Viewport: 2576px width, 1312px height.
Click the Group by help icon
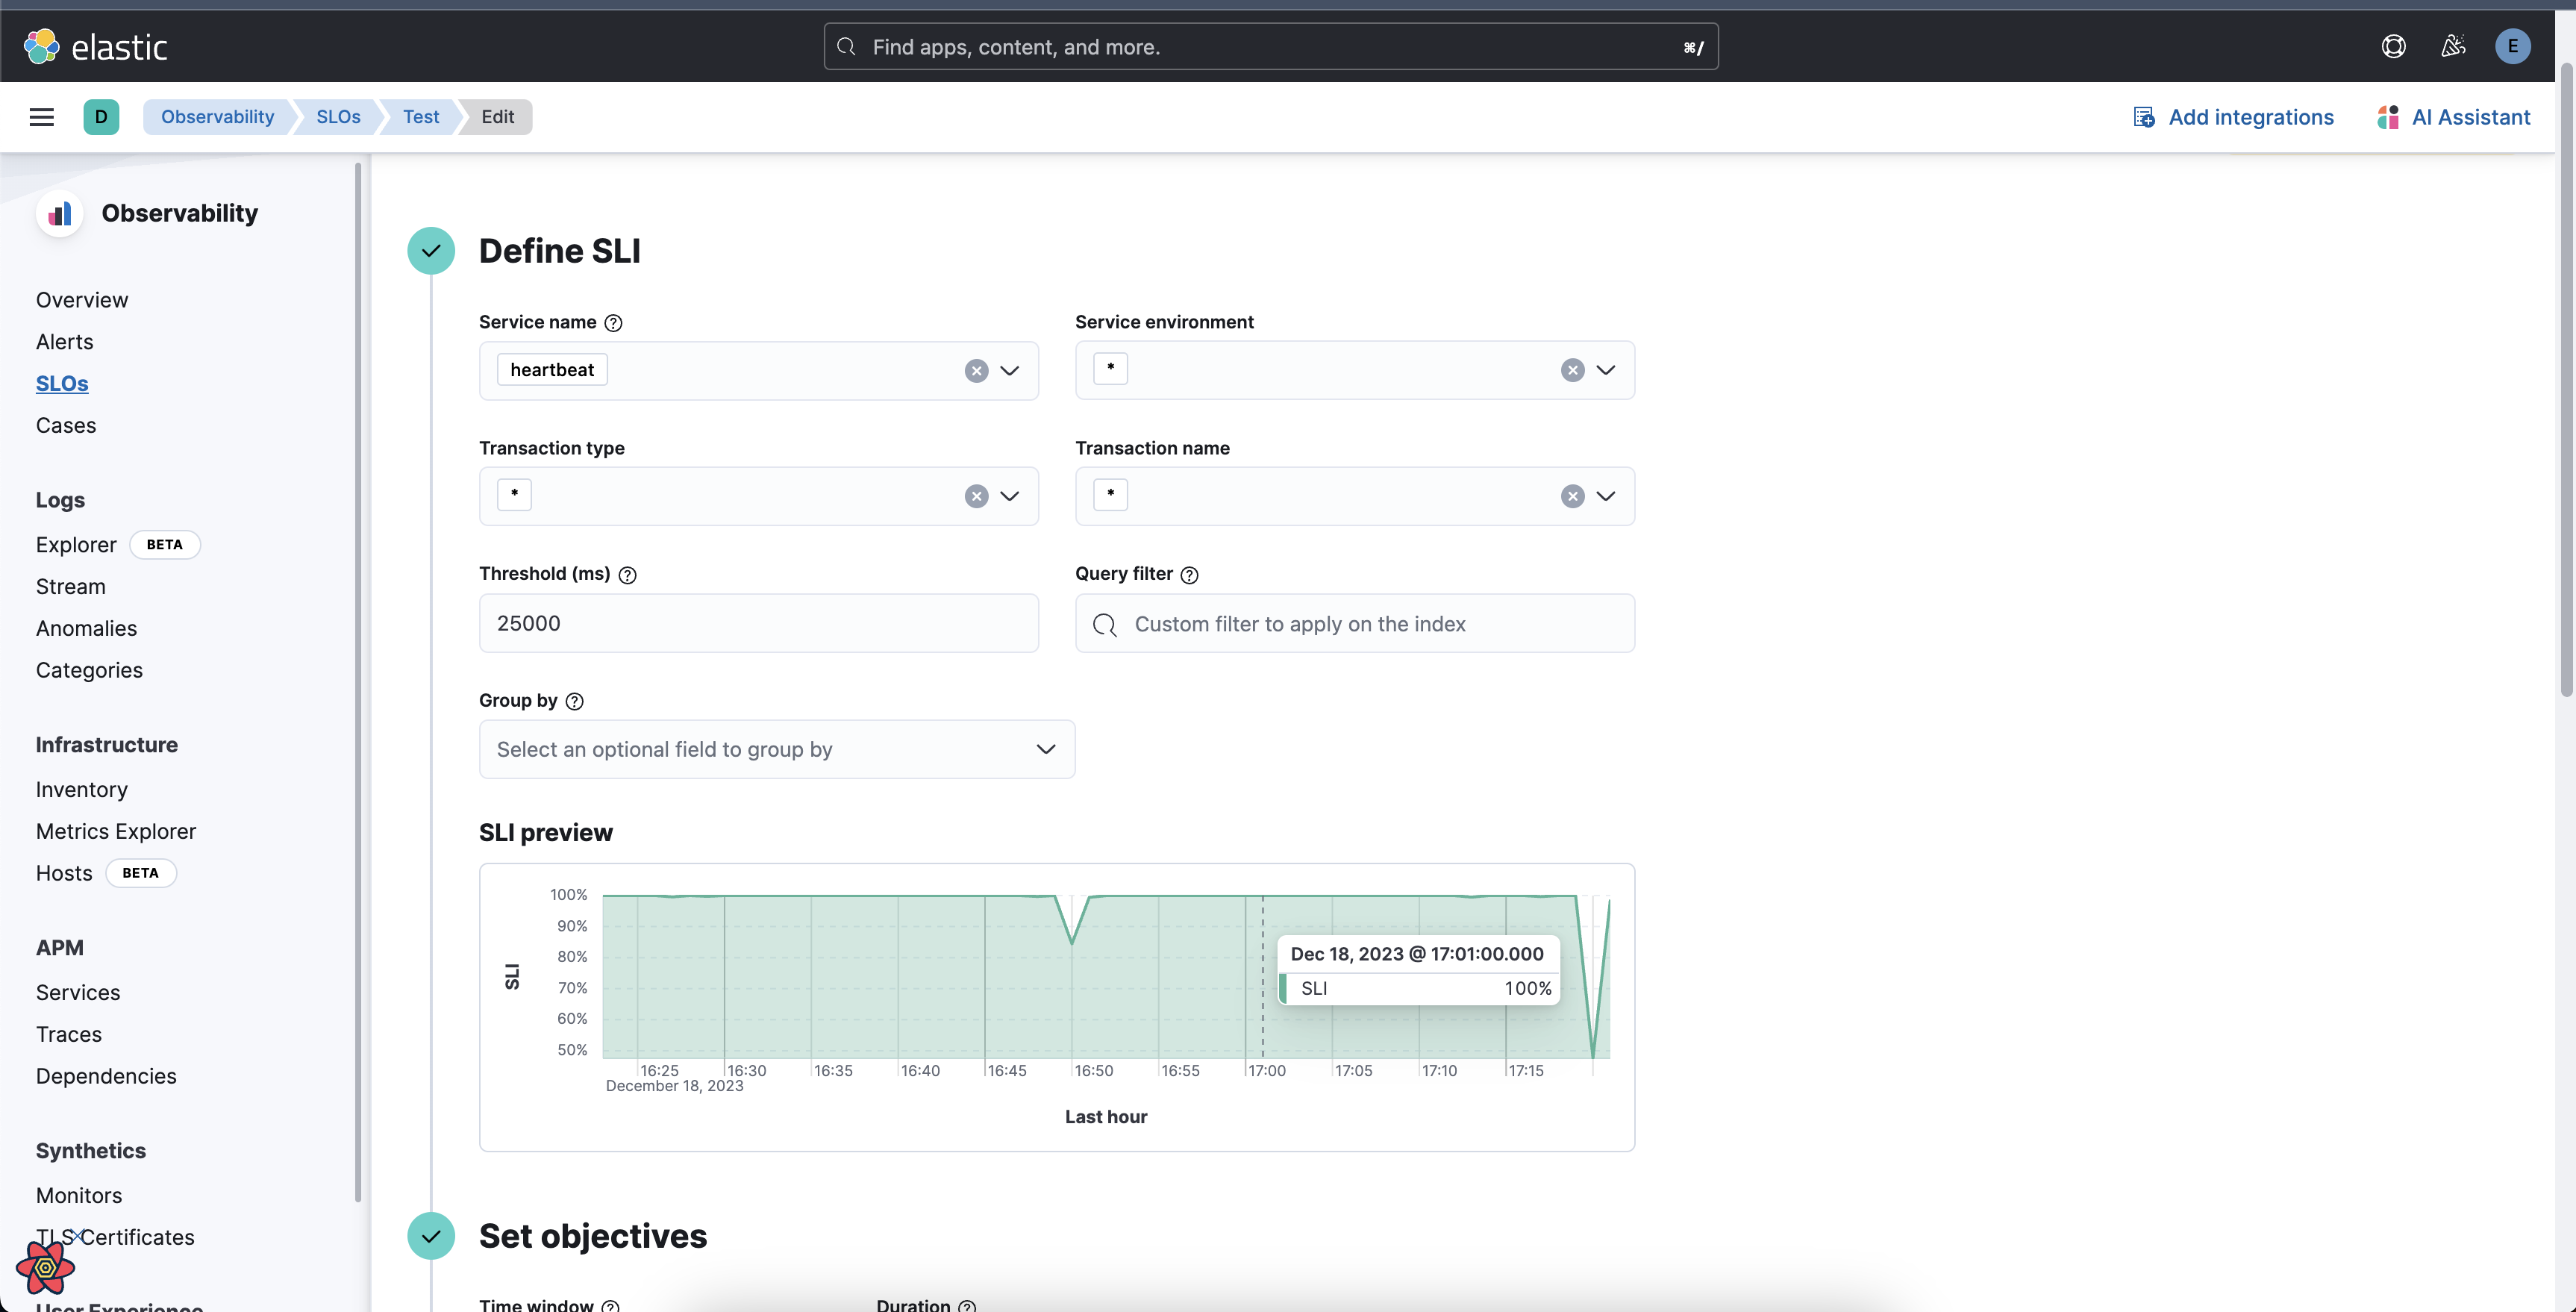[x=574, y=701]
